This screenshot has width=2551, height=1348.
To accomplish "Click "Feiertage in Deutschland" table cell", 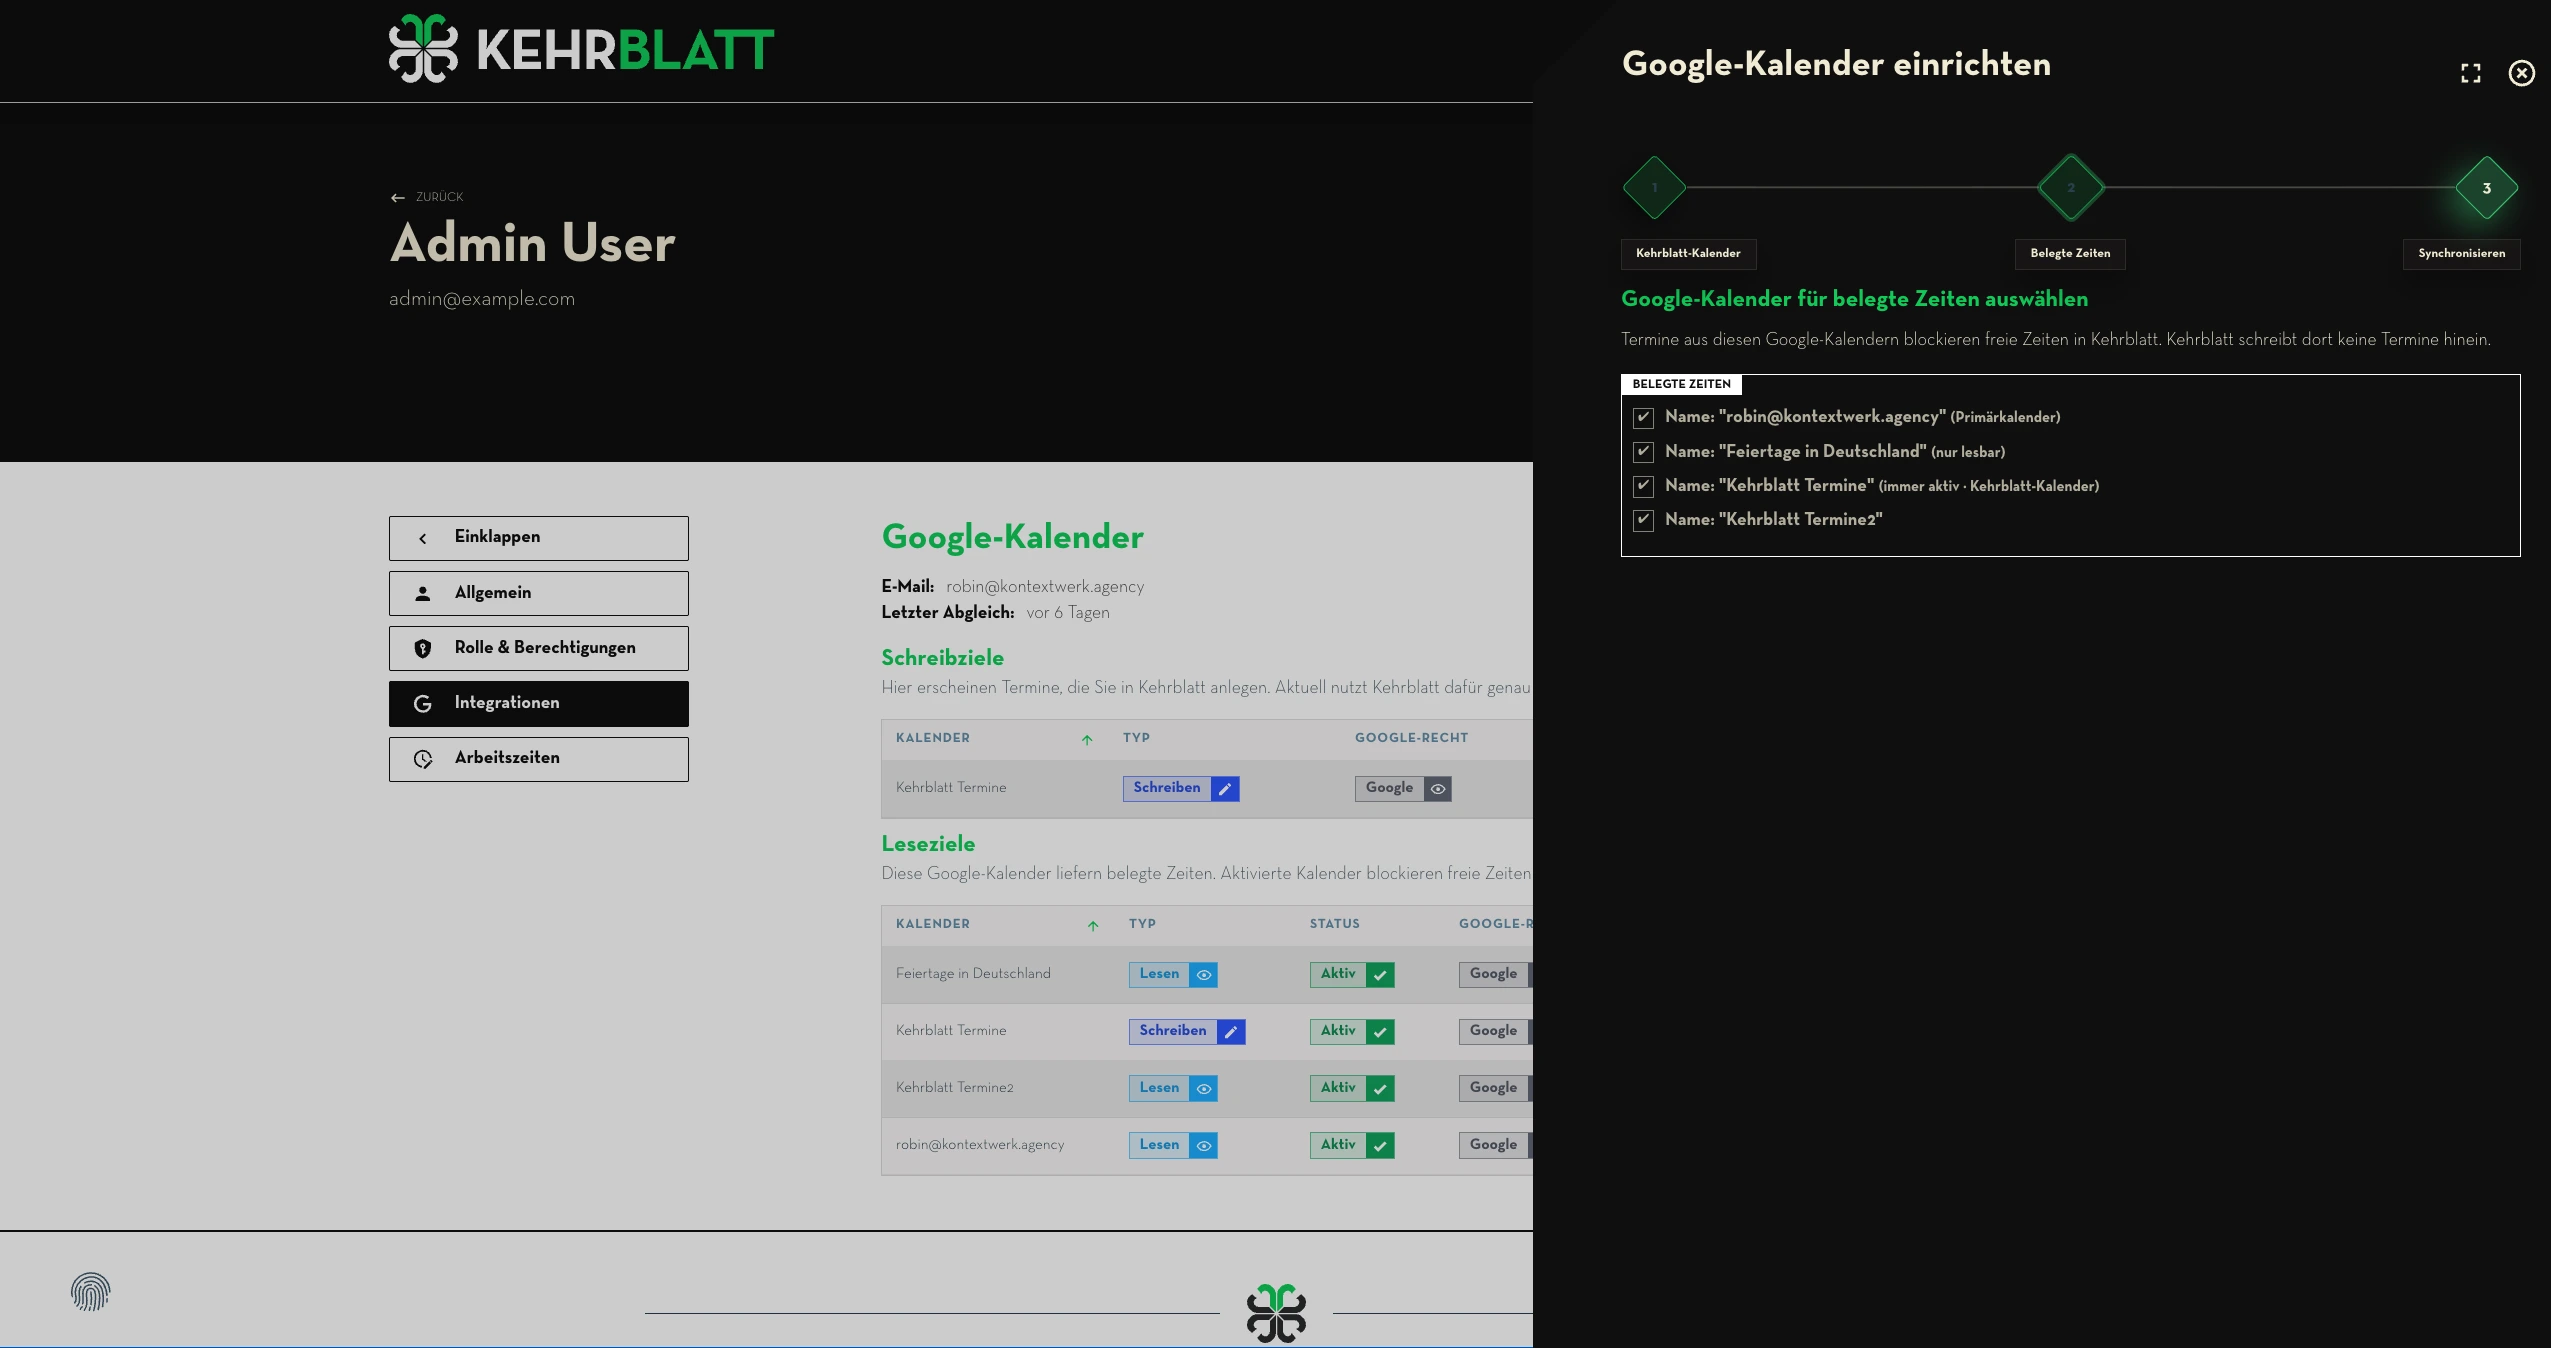I will point(973,974).
